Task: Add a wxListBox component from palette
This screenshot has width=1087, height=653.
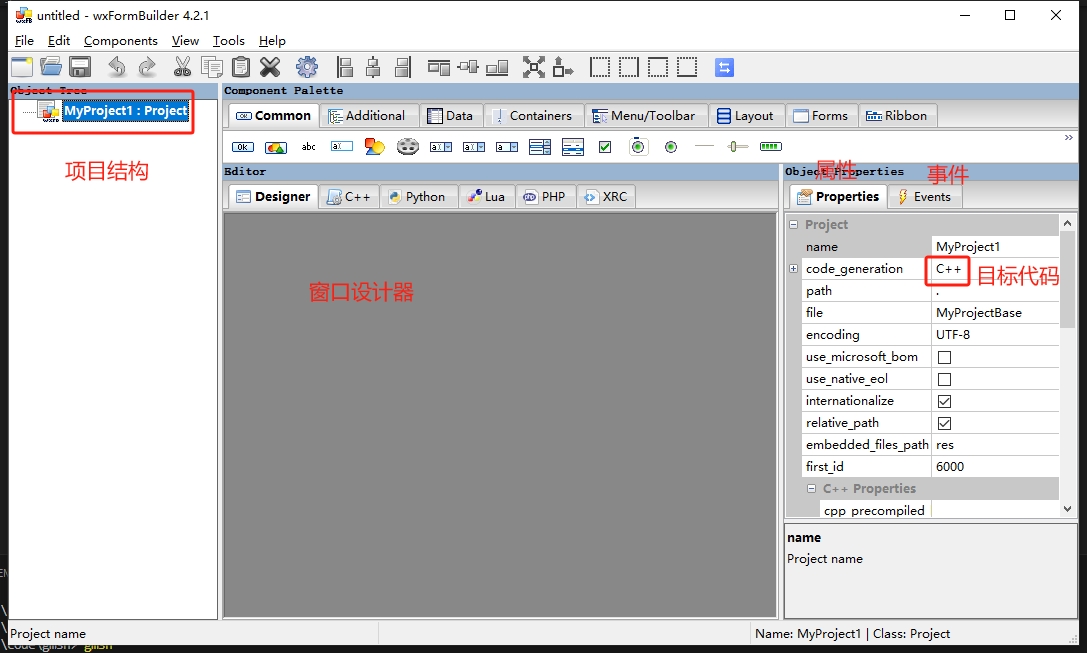Action: pos(539,147)
